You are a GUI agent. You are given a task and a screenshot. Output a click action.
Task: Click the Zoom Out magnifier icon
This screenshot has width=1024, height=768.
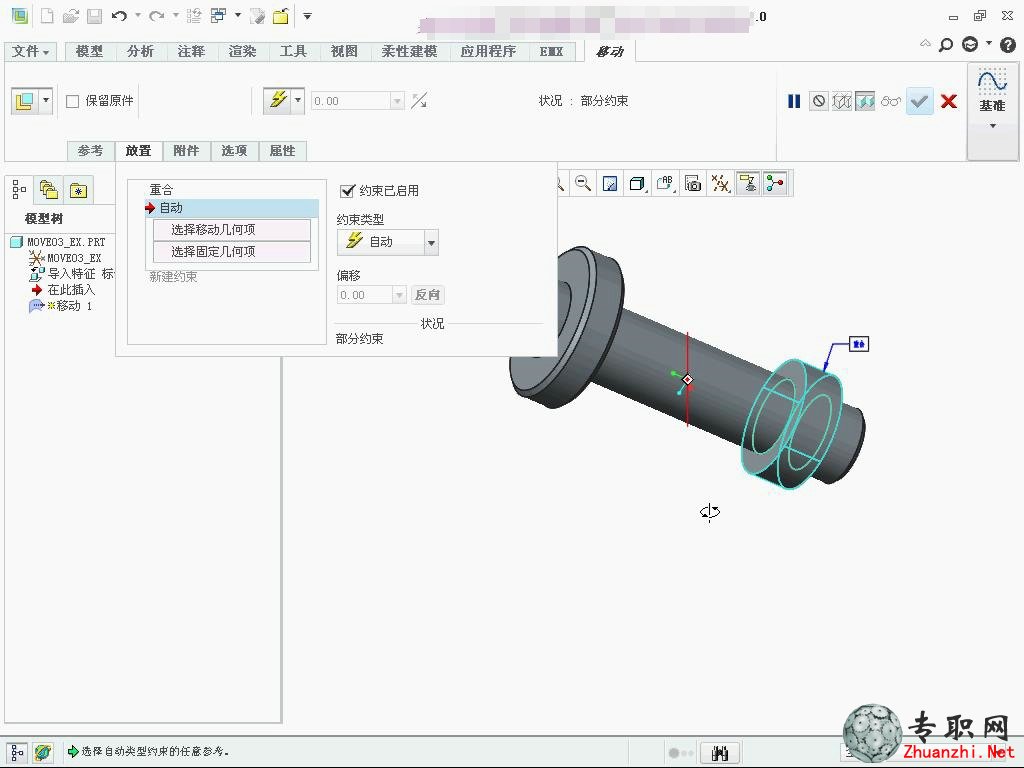click(x=583, y=184)
